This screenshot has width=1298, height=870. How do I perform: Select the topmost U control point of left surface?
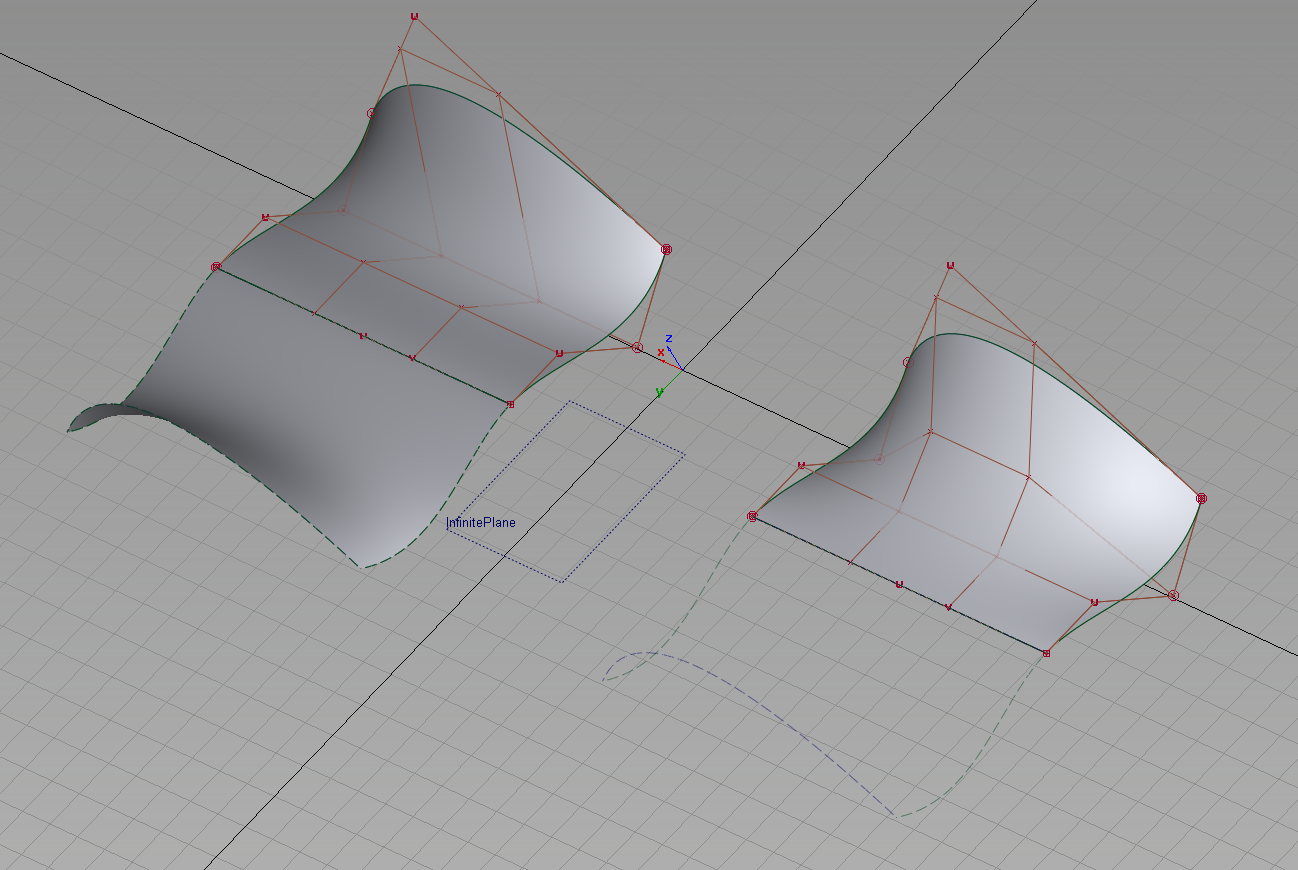coord(415,17)
